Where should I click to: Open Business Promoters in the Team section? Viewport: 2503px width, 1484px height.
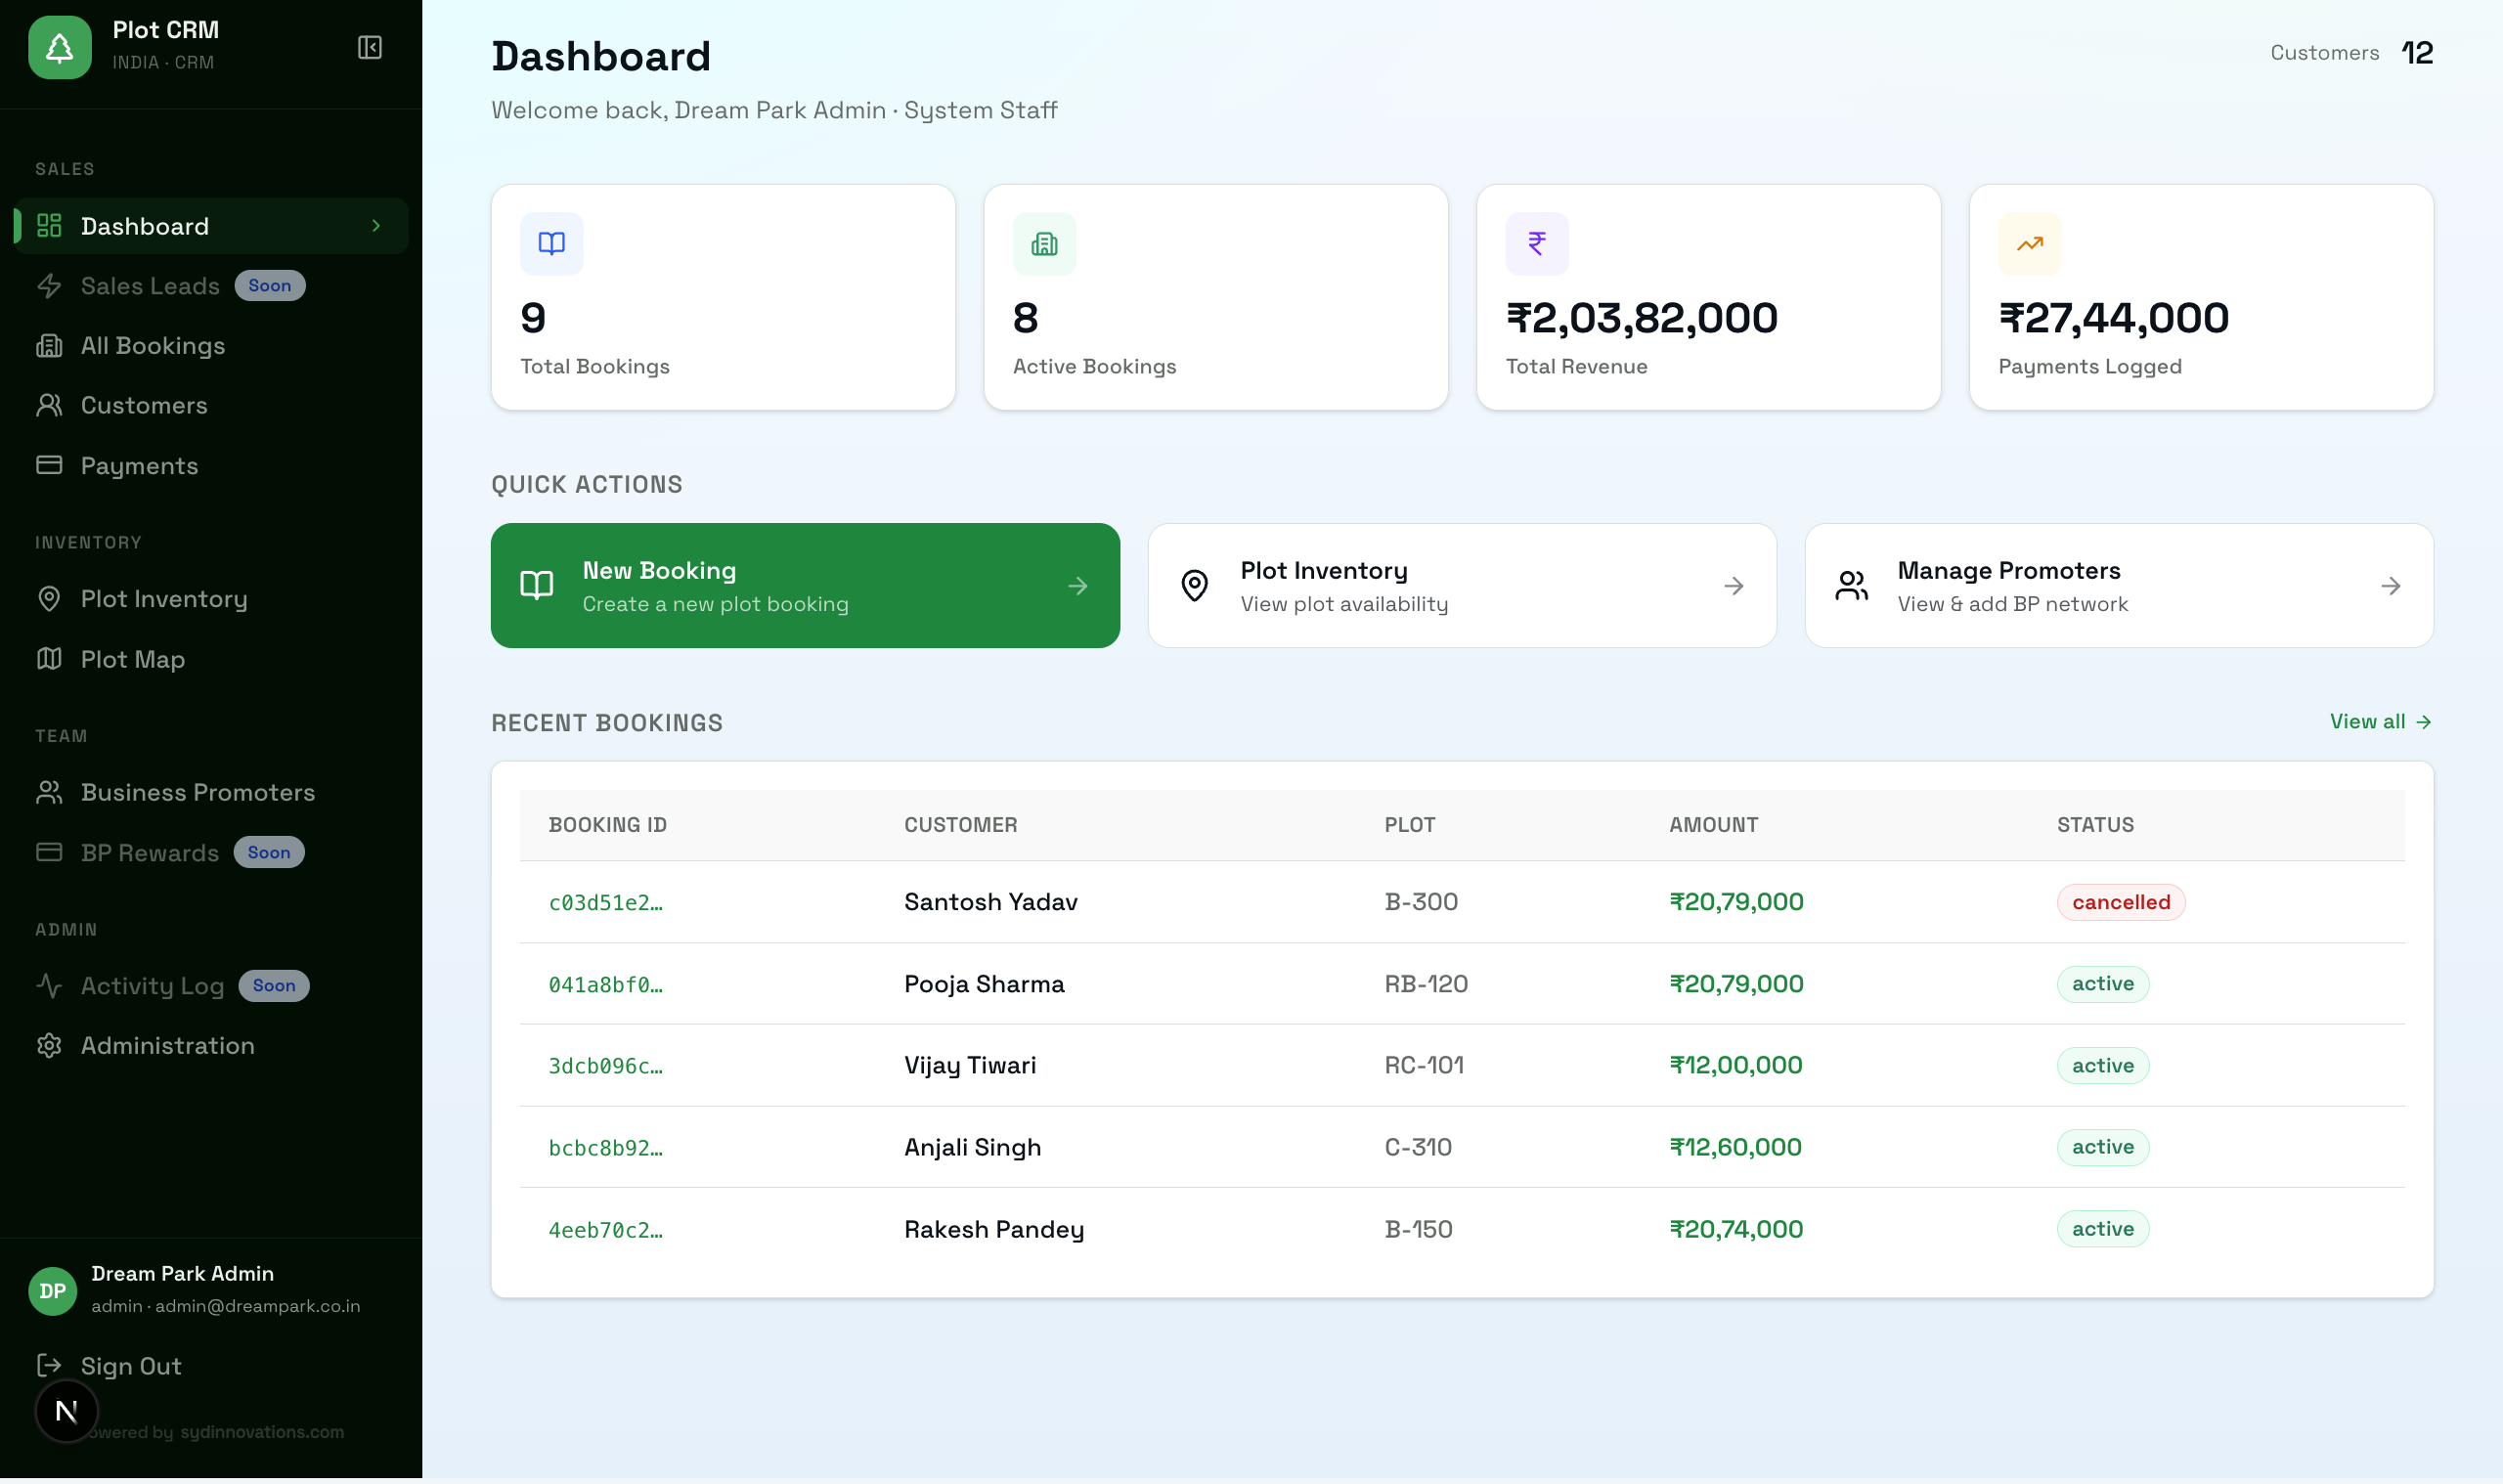(x=211, y=794)
